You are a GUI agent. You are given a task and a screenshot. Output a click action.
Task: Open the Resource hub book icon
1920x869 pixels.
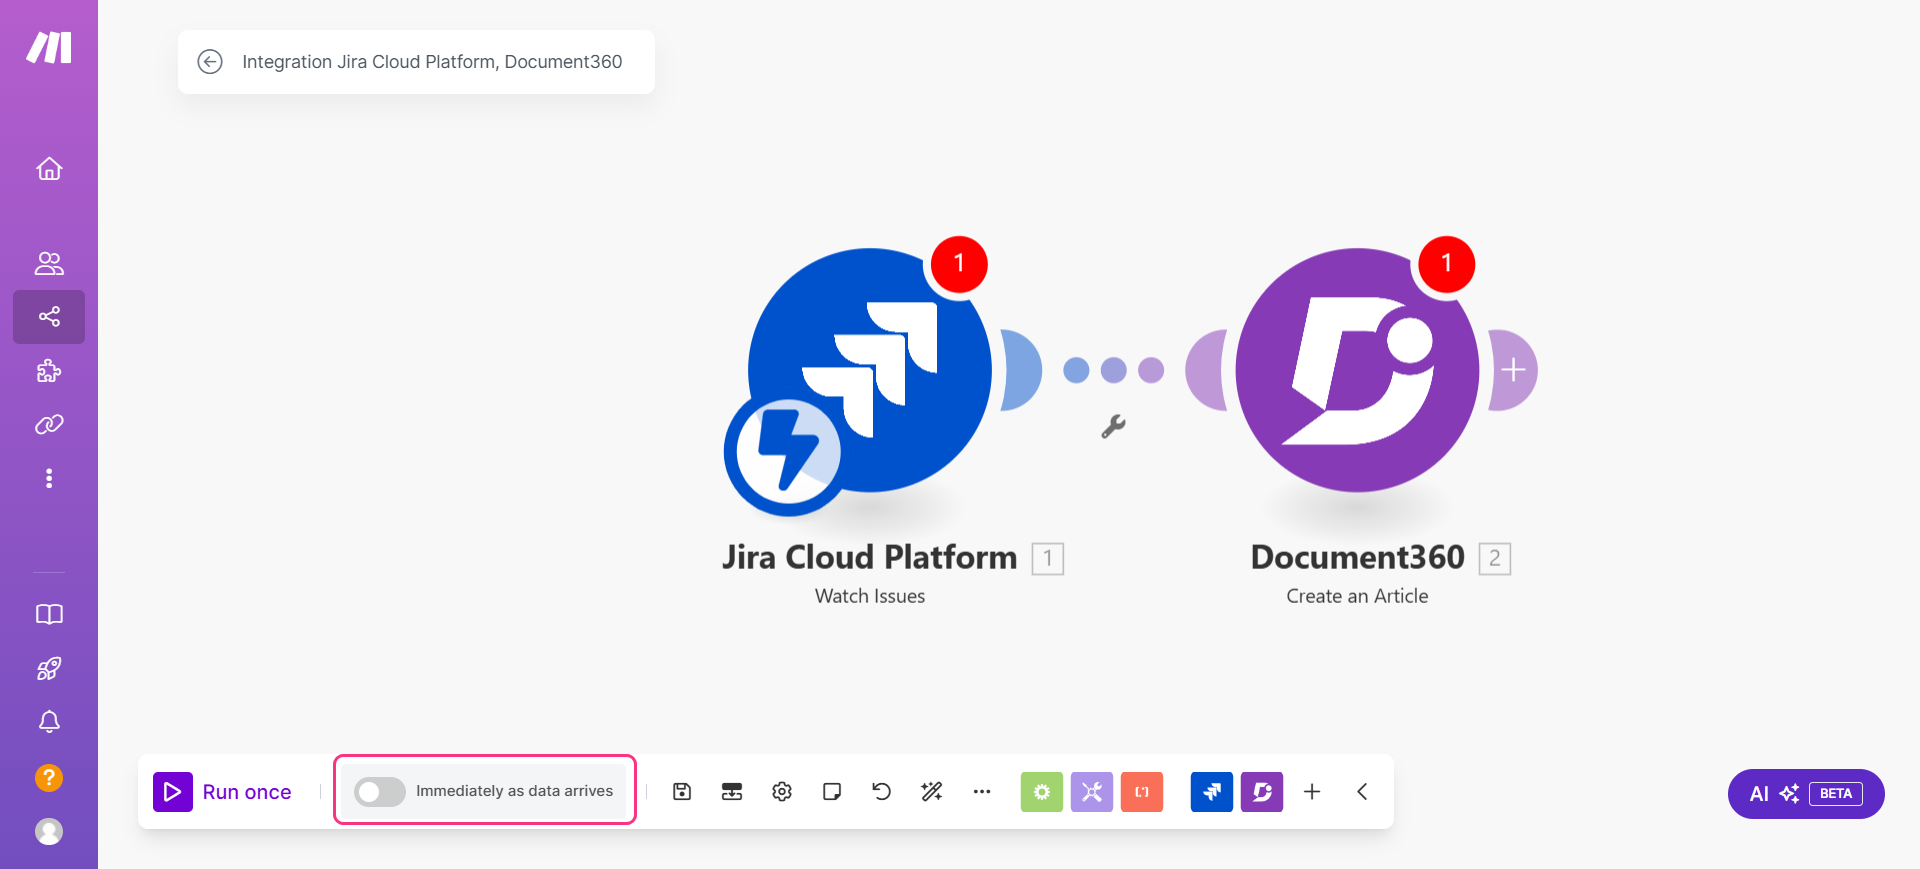coord(49,614)
